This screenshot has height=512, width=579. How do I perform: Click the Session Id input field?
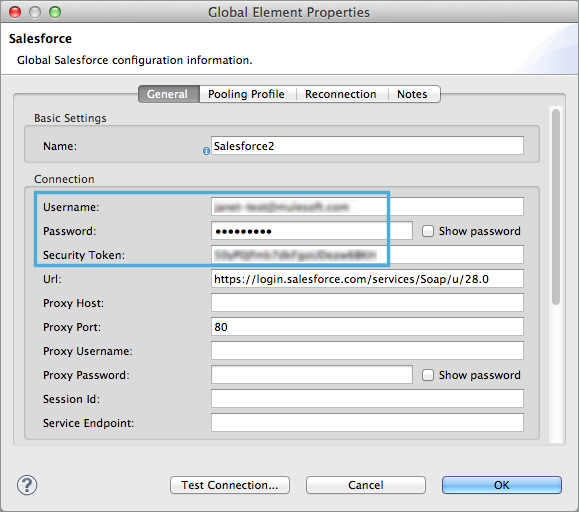tap(367, 399)
